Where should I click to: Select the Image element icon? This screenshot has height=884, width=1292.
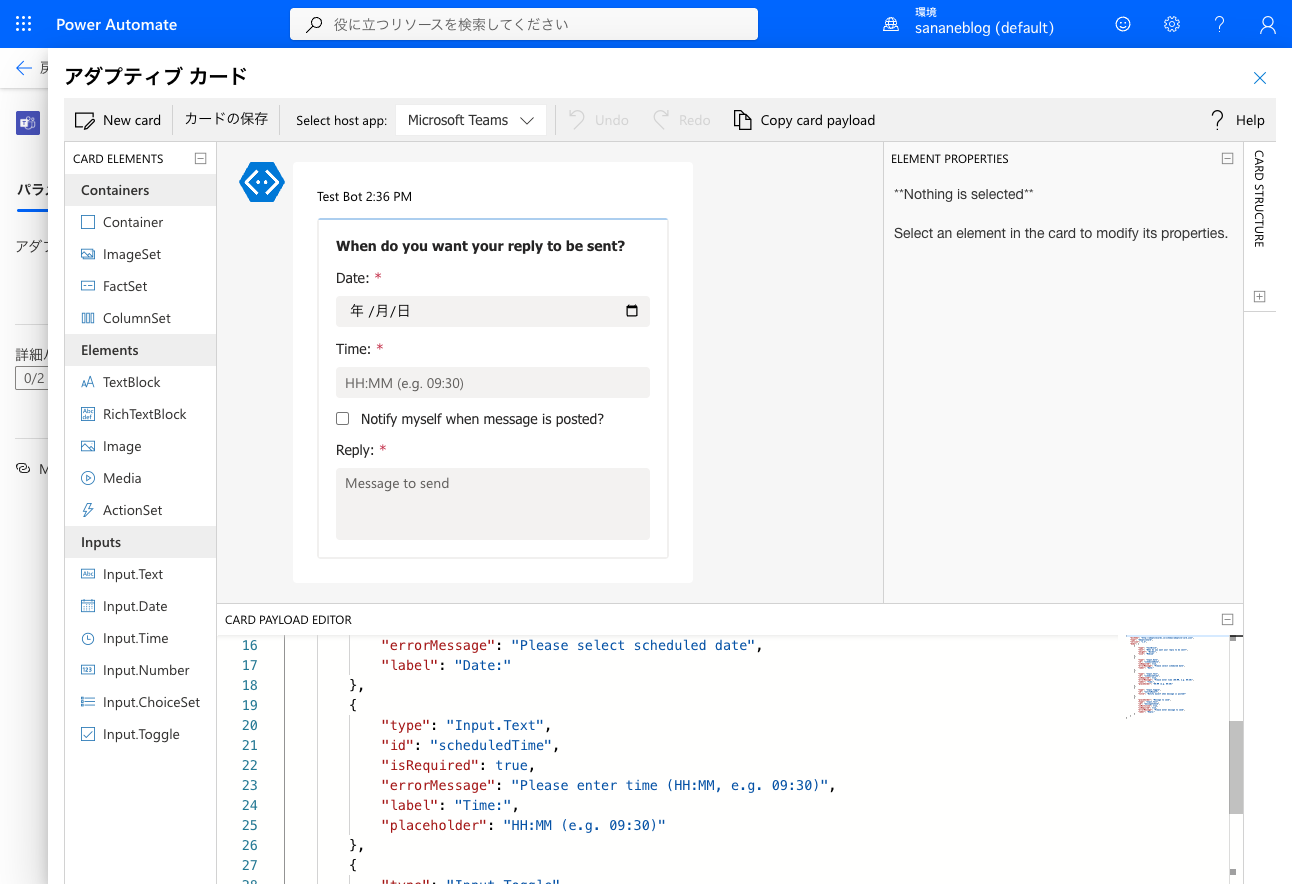pos(88,446)
